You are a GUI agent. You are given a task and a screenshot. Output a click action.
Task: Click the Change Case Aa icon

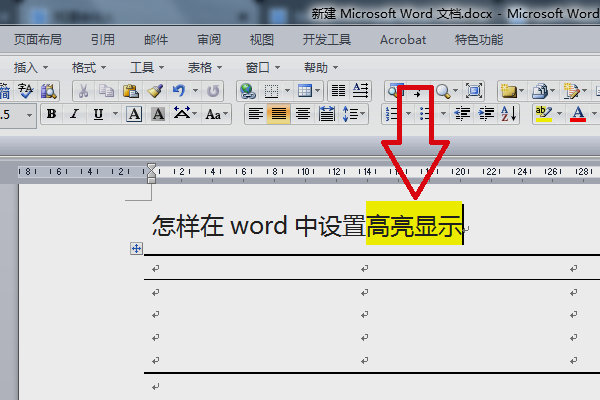point(213,114)
